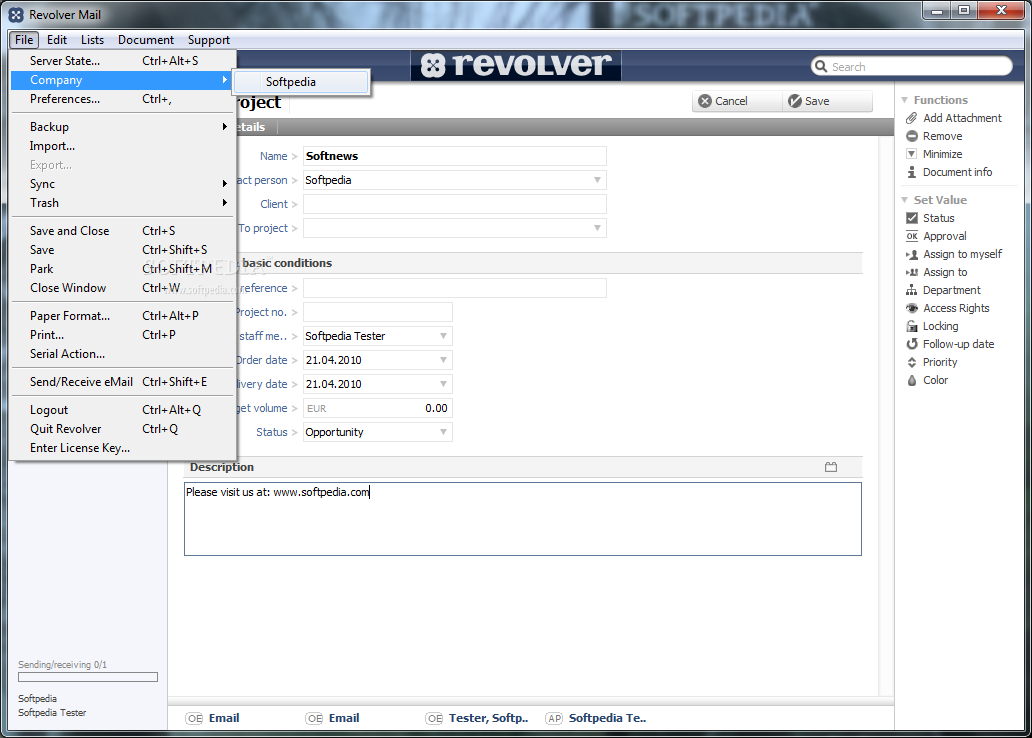This screenshot has height=738, width=1032.
Task: Click the Assign to icon
Action: coord(912,272)
